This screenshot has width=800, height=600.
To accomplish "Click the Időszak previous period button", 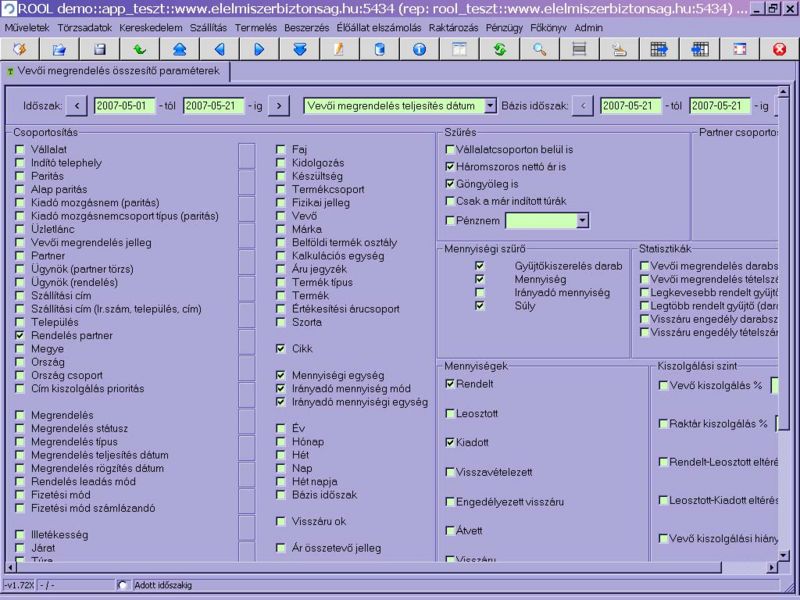I will click(78, 106).
